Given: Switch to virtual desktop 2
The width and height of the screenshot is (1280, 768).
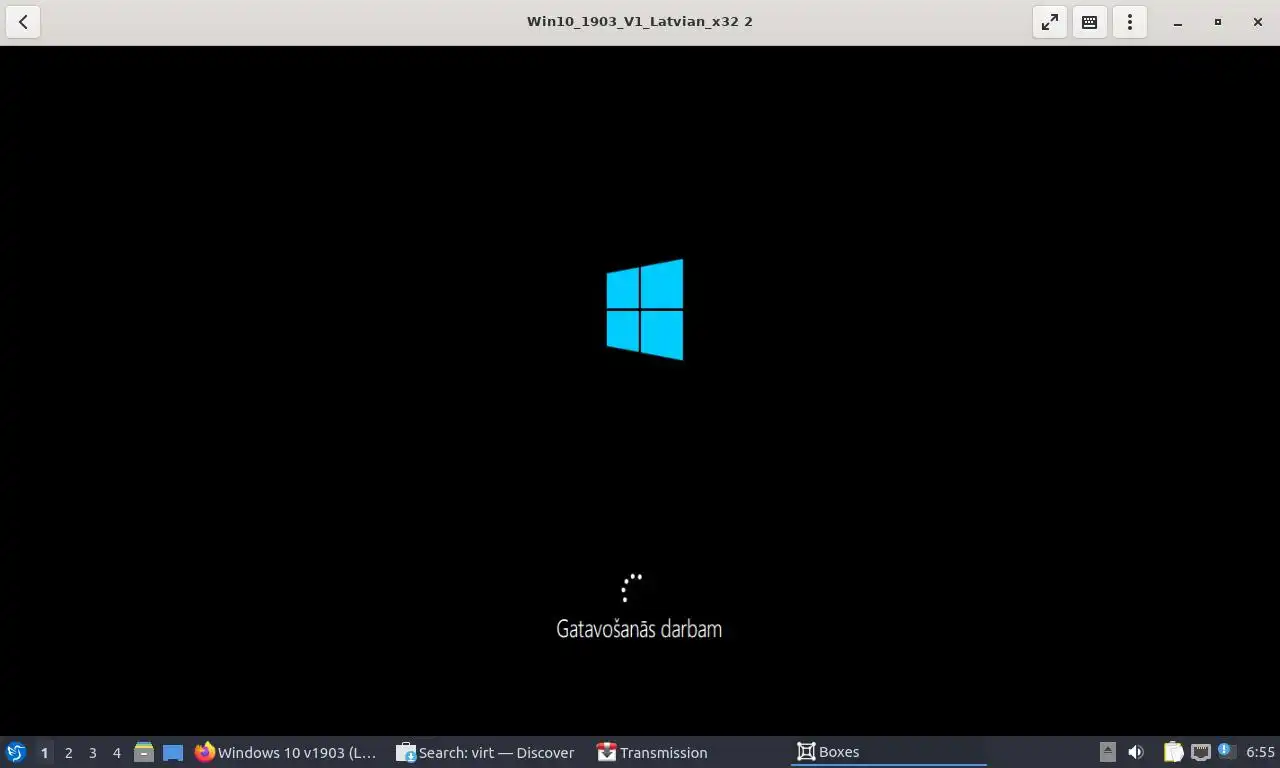Looking at the screenshot, I should click(68, 752).
